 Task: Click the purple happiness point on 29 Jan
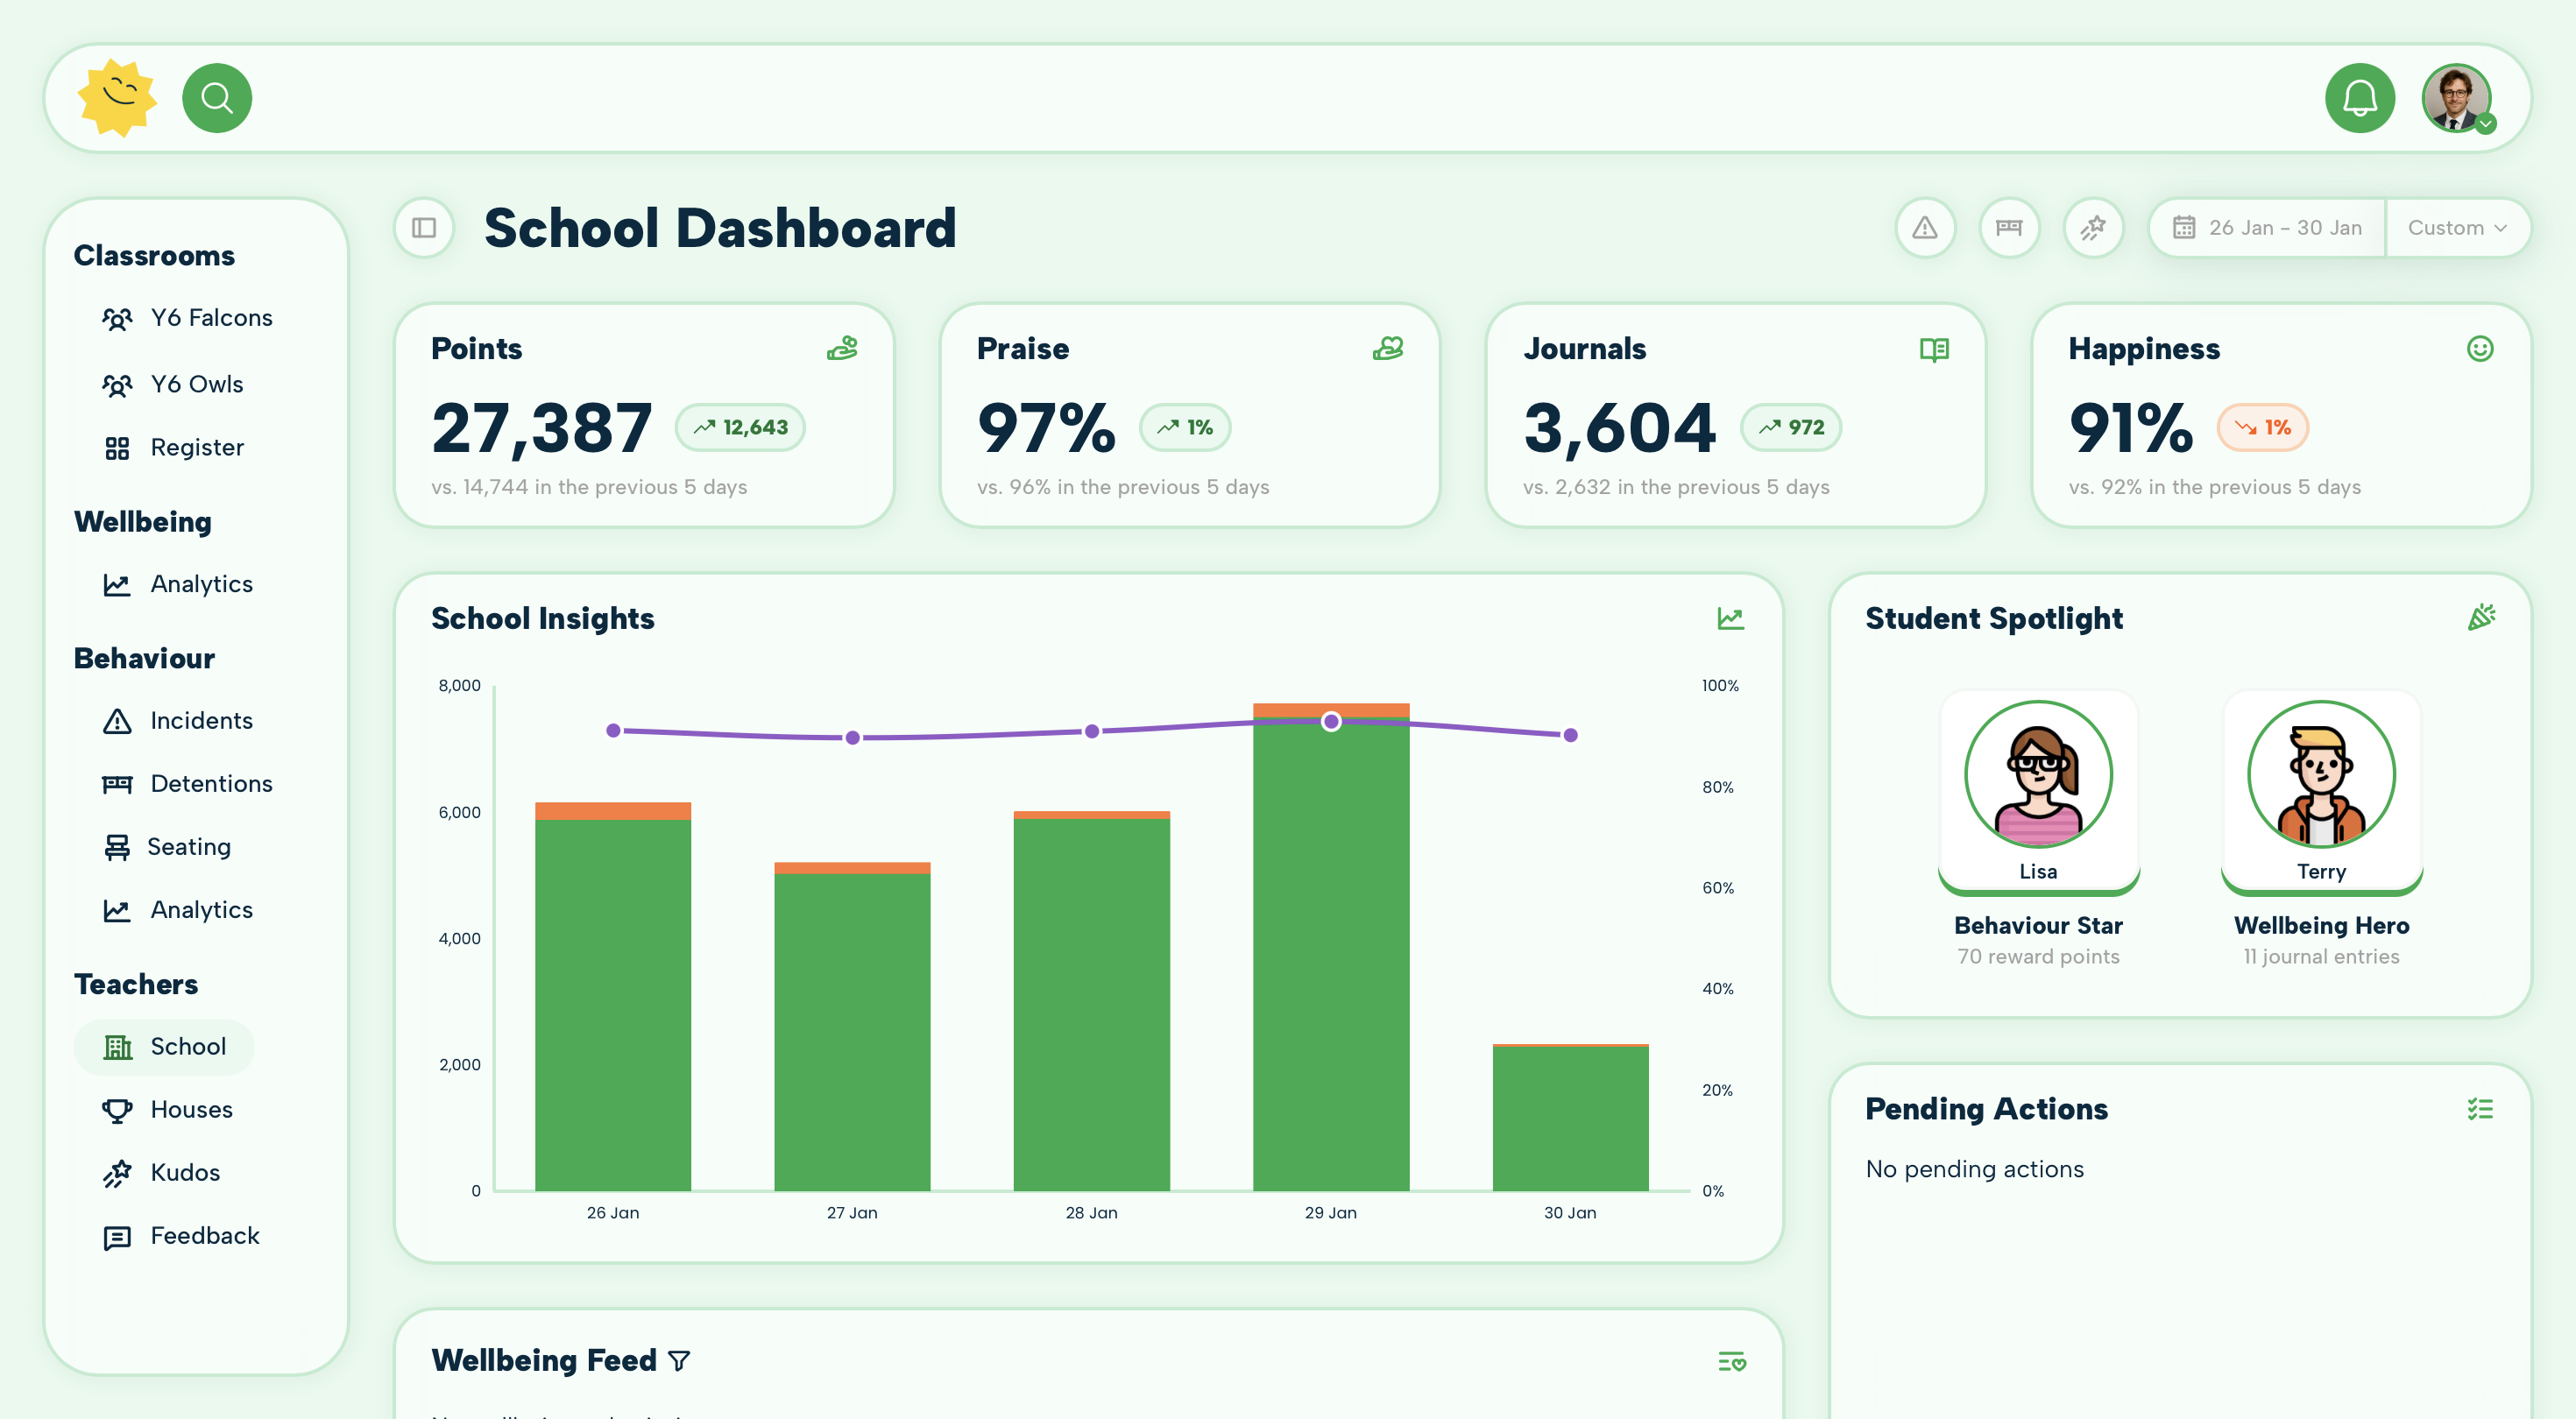click(x=1331, y=720)
